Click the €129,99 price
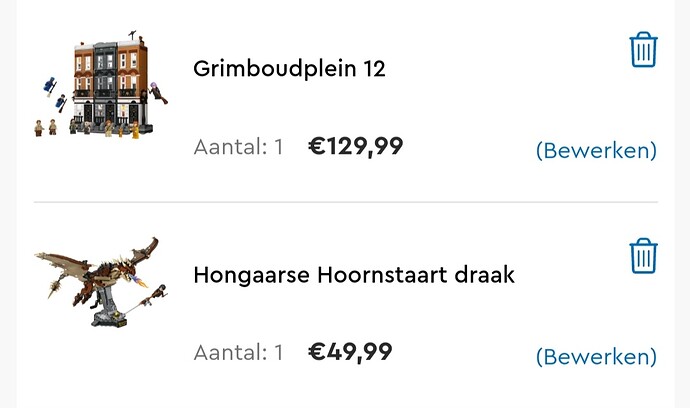This screenshot has height=408, width=690. 356,147
